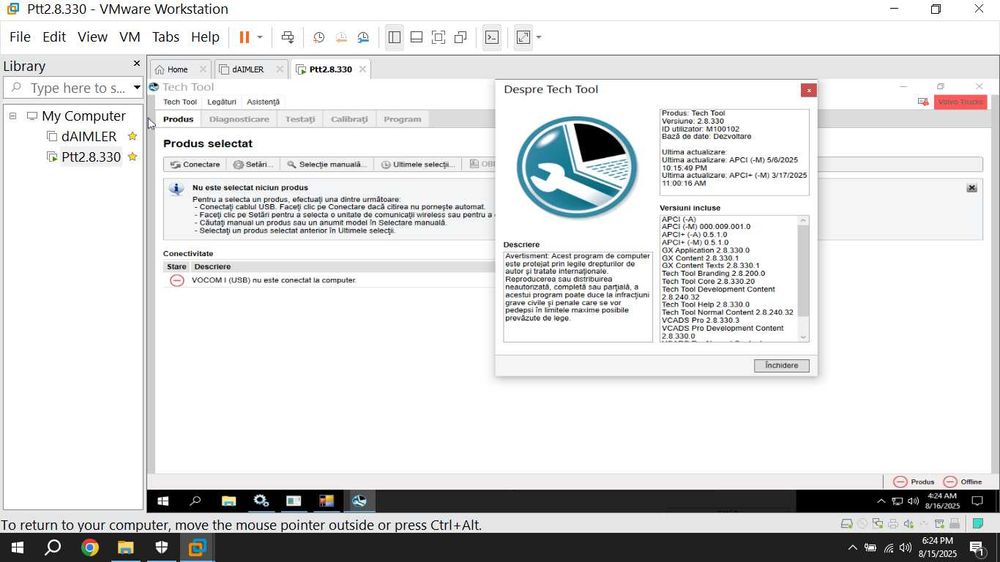Select the Program tab
The width and height of the screenshot is (1000, 562).
(x=402, y=119)
